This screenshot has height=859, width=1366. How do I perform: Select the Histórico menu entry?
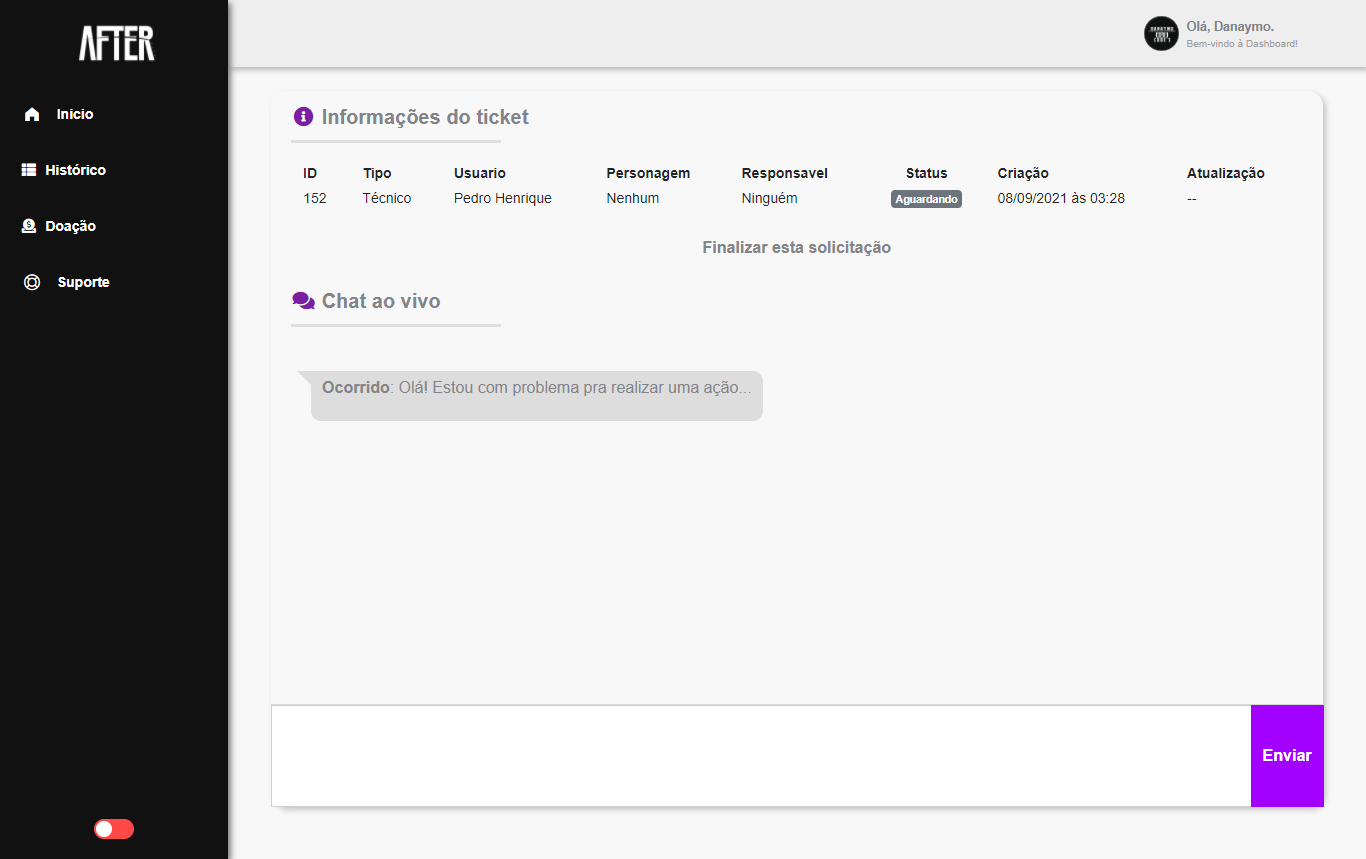point(76,169)
